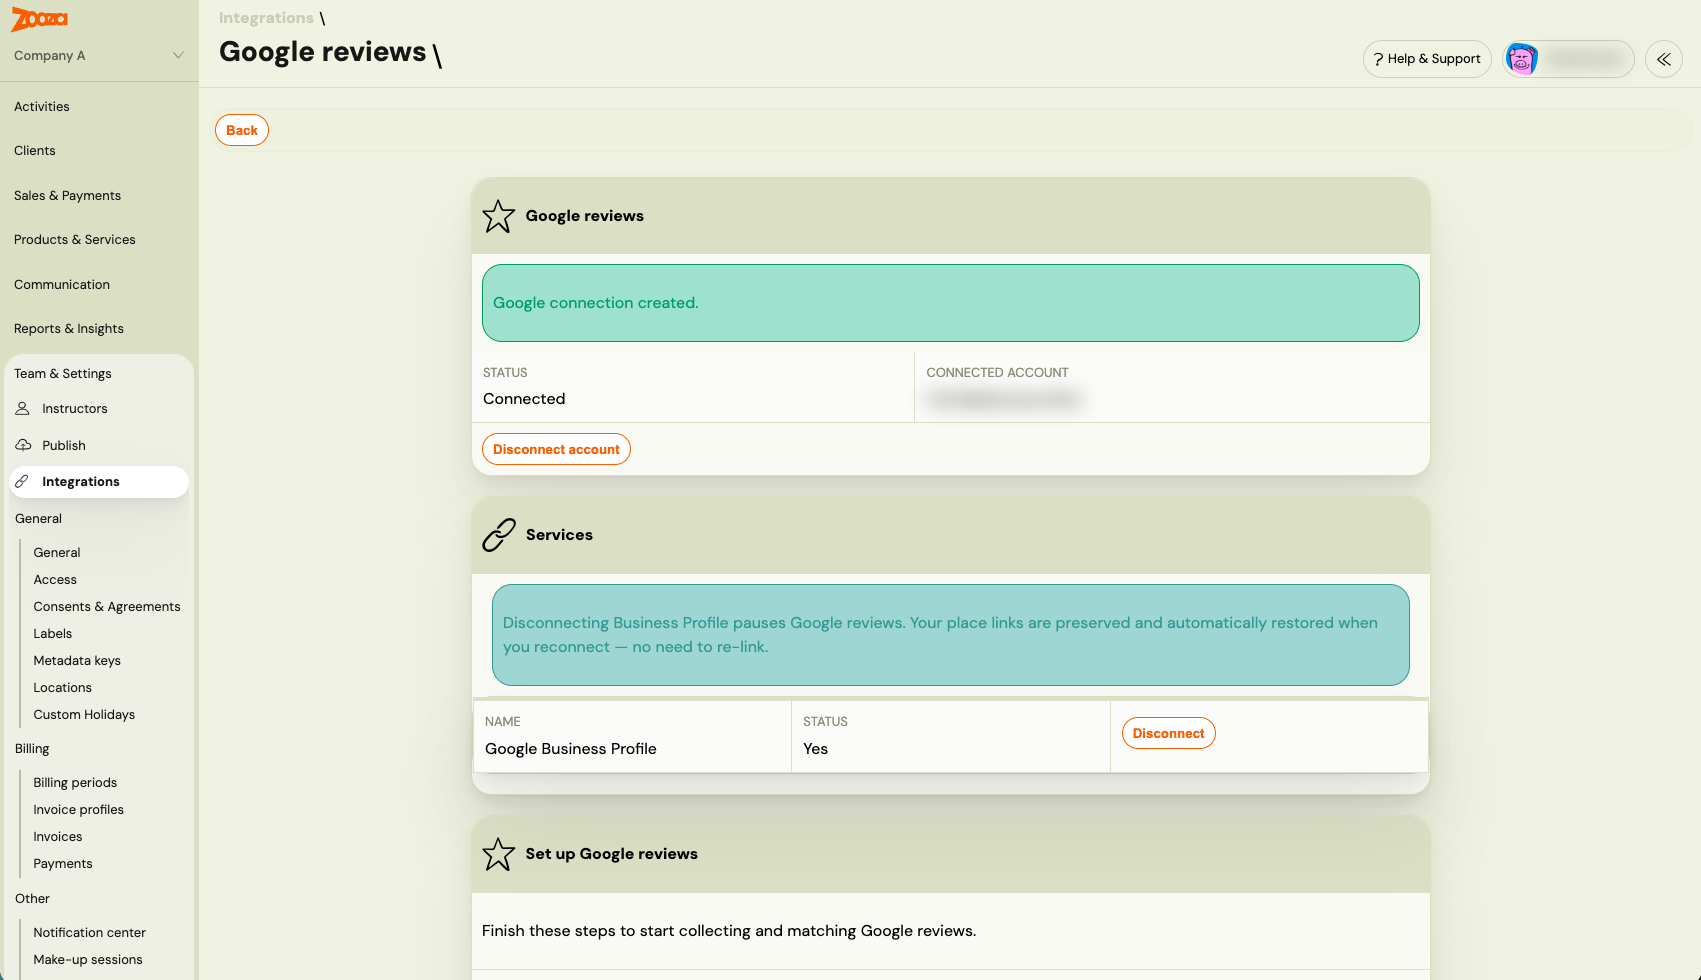Viewport: 1701px width, 980px height.
Task: Click the 'Billing' group heading in sidebar
Action: [x=32, y=749]
